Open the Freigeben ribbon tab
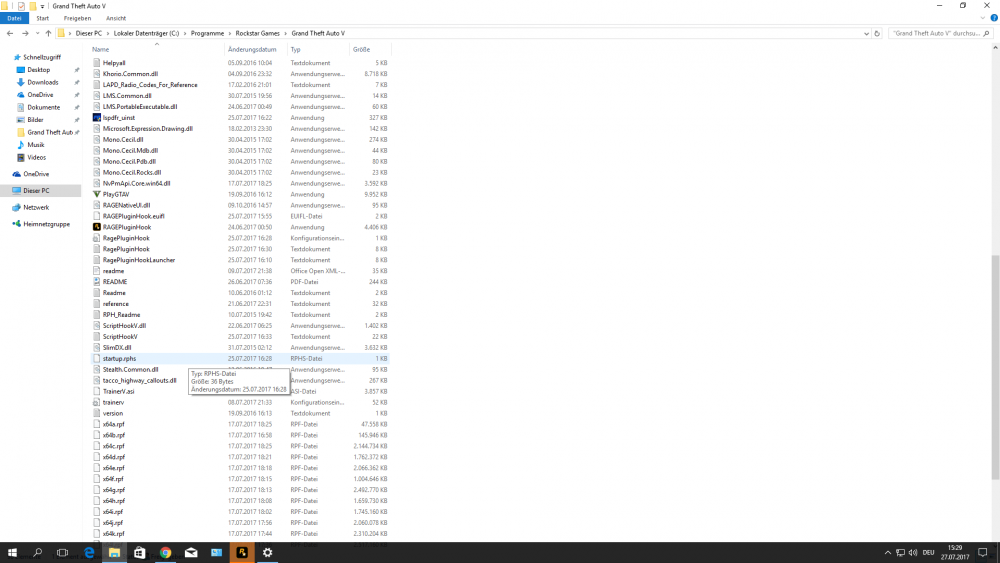 point(77,18)
